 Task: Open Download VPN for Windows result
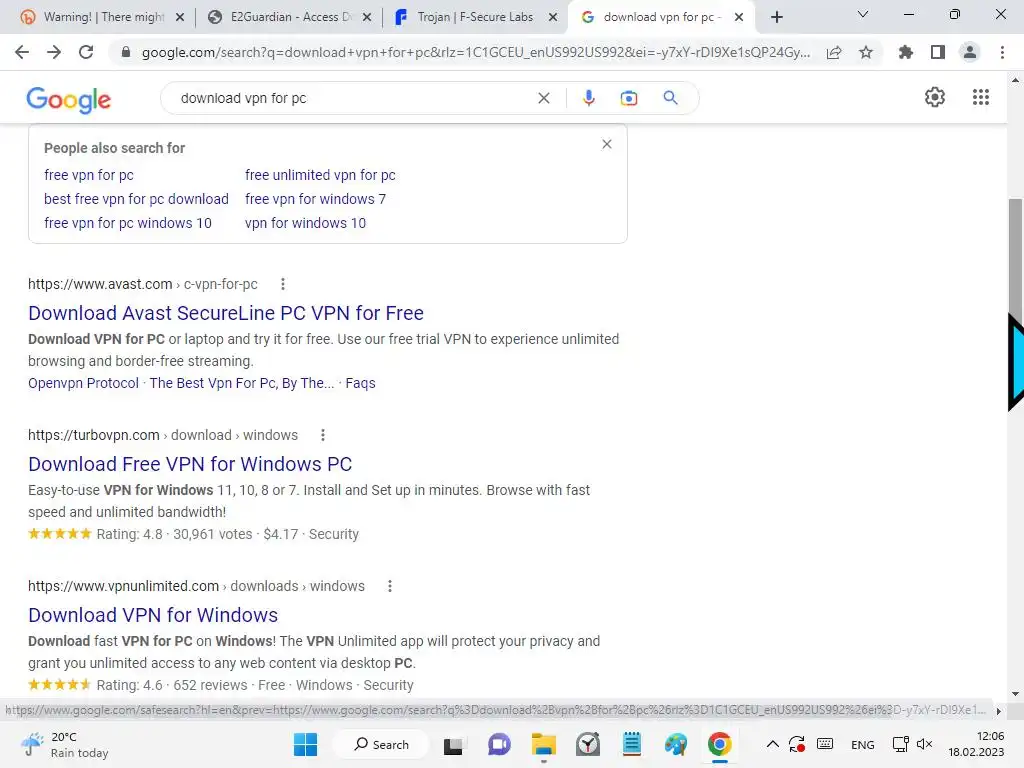click(153, 615)
